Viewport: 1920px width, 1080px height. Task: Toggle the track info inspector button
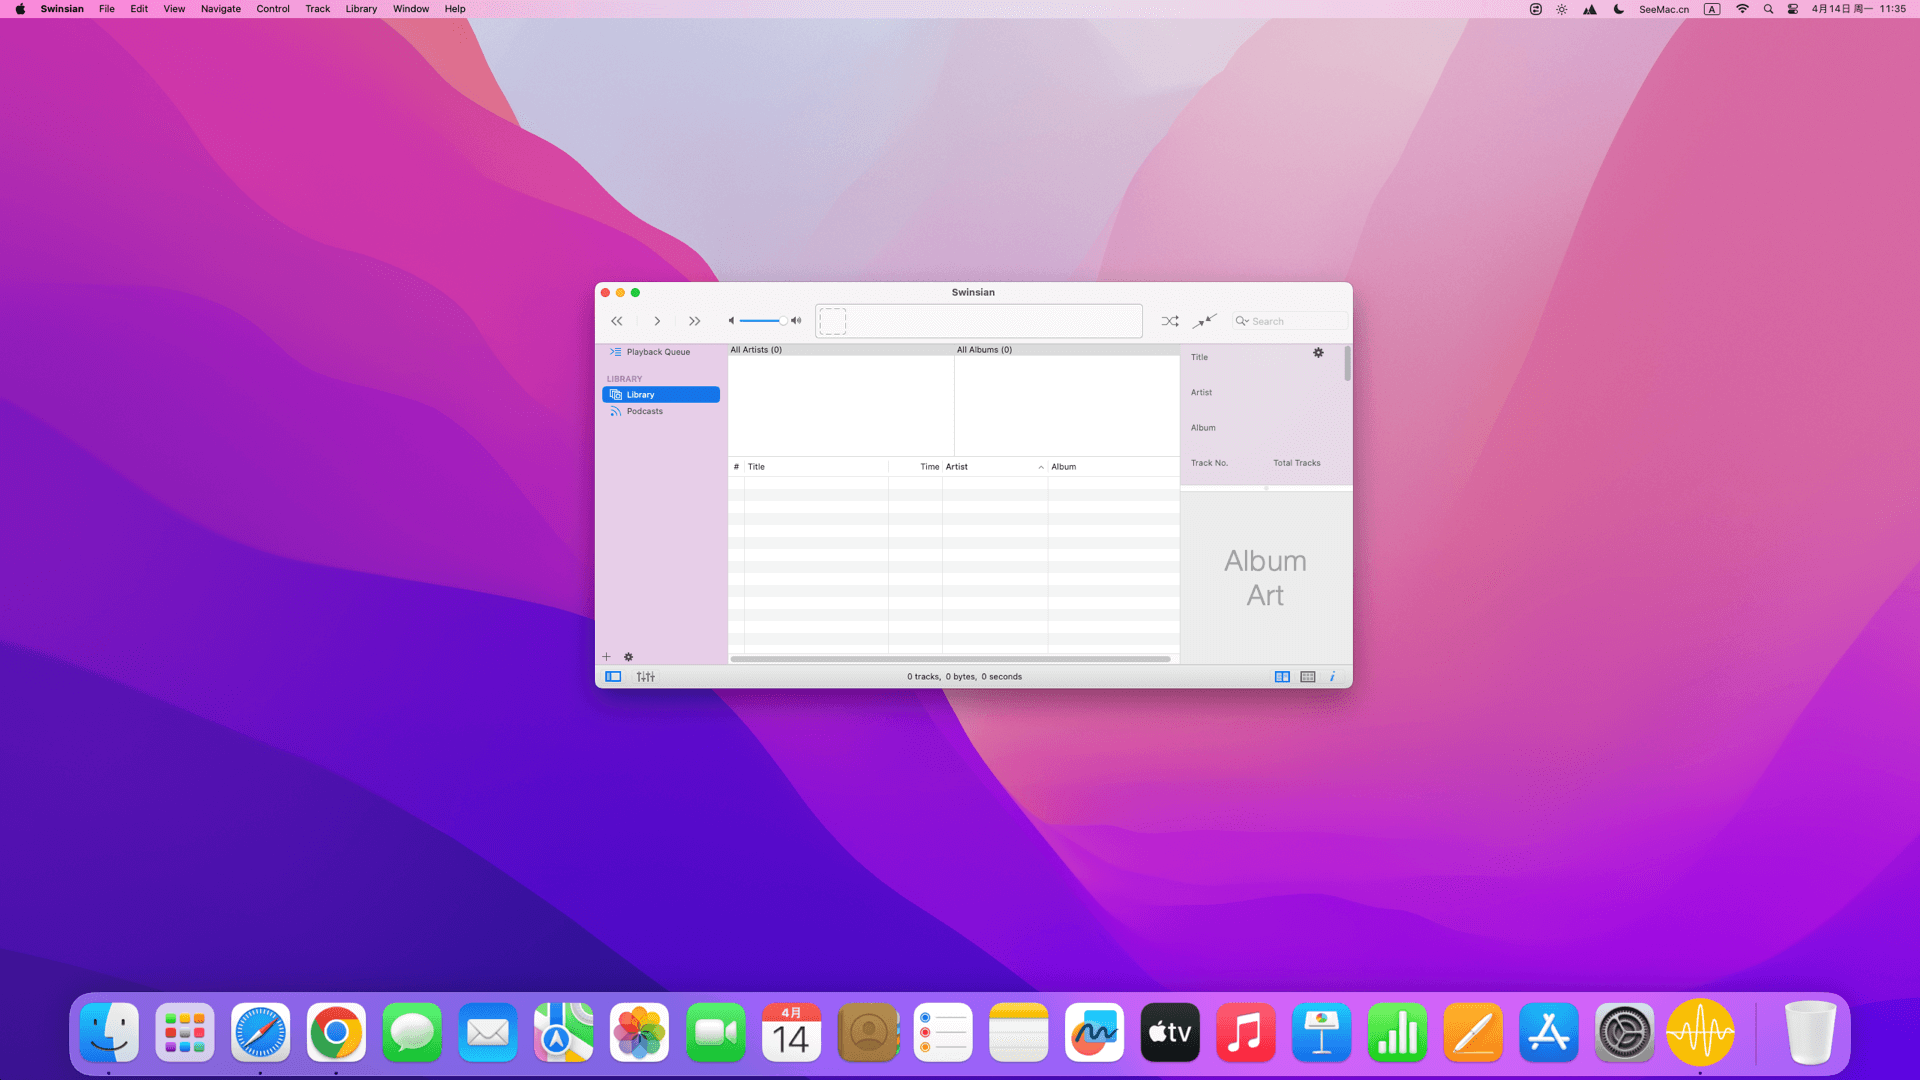click(x=1332, y=677)
